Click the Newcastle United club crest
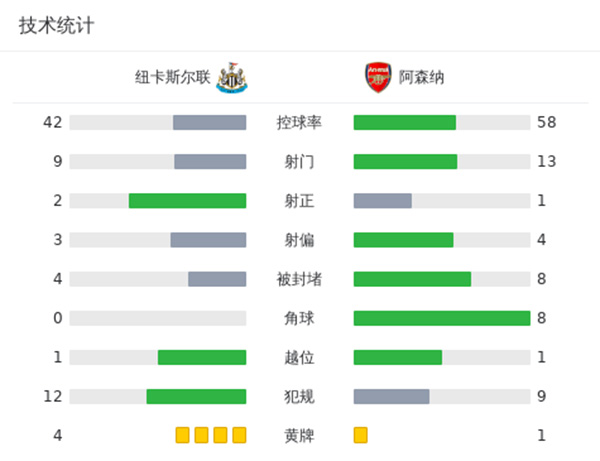600x461 pixels. pyautogui.click(x=232, y=77)
